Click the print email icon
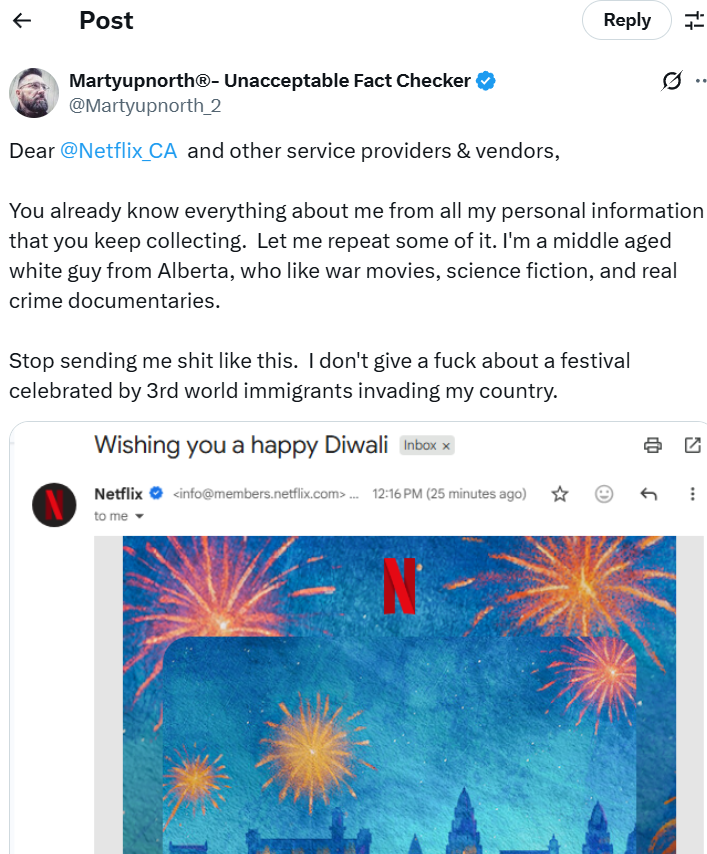Viewport: 707px width, 854px height. (653, 446)
